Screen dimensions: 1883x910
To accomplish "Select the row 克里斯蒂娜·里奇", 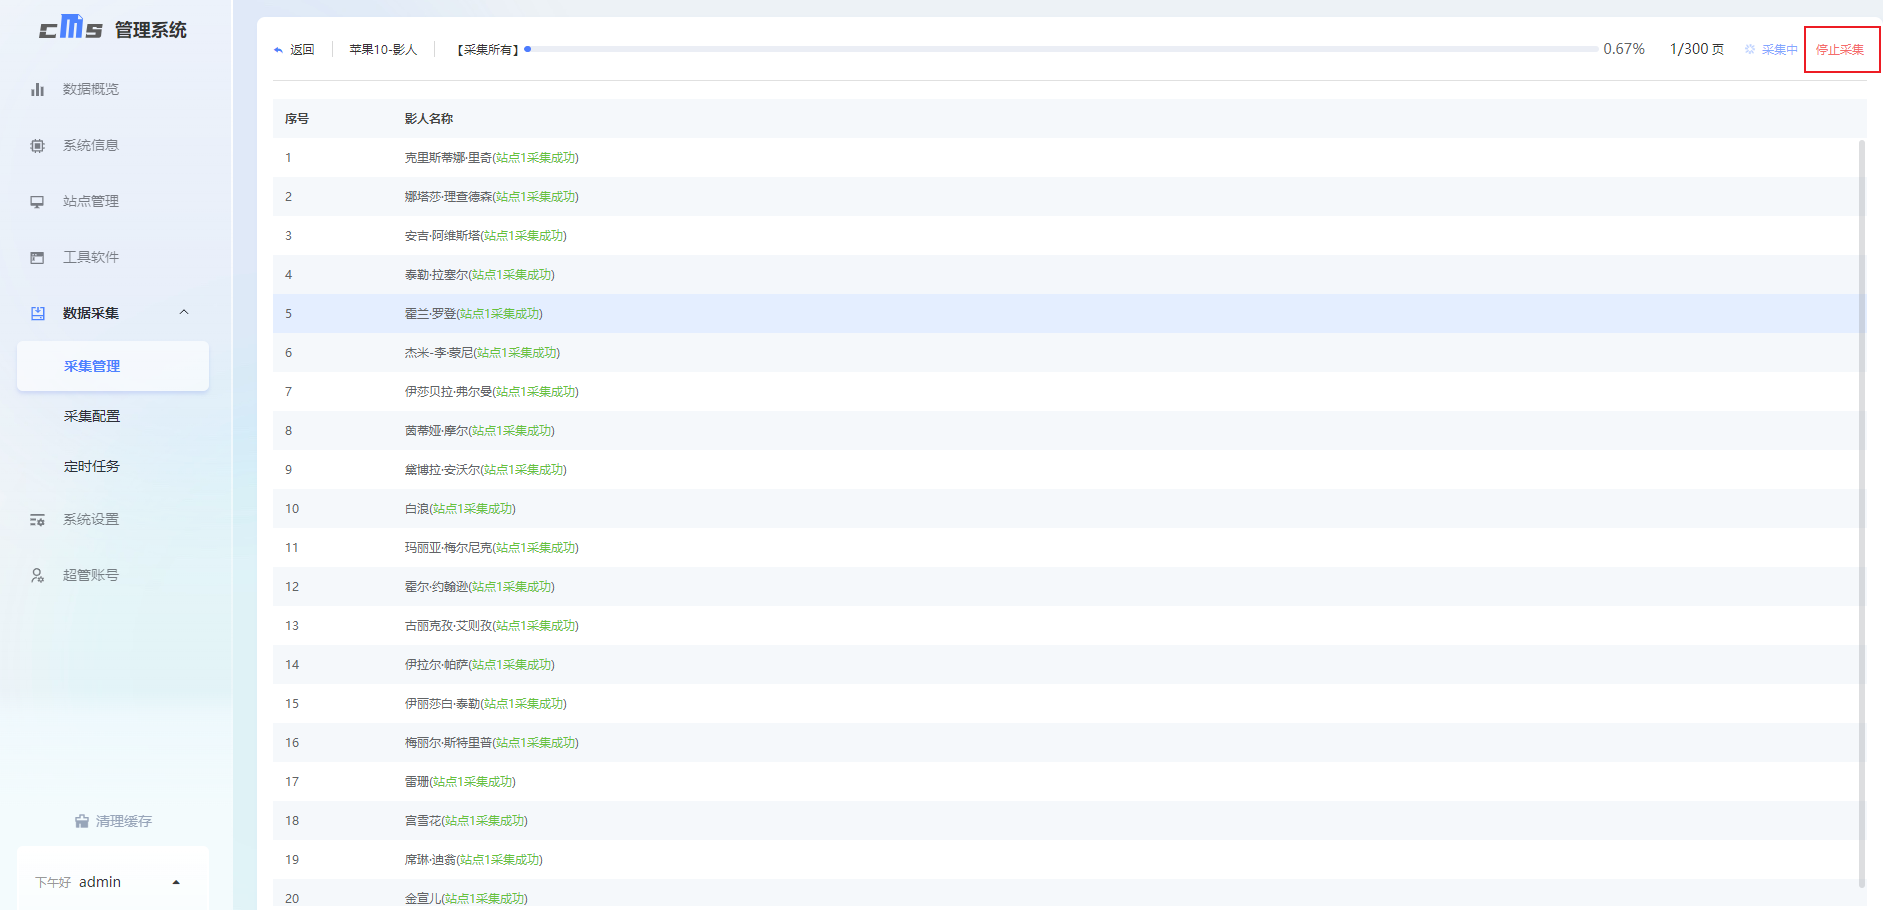I will click(1069, 157).
